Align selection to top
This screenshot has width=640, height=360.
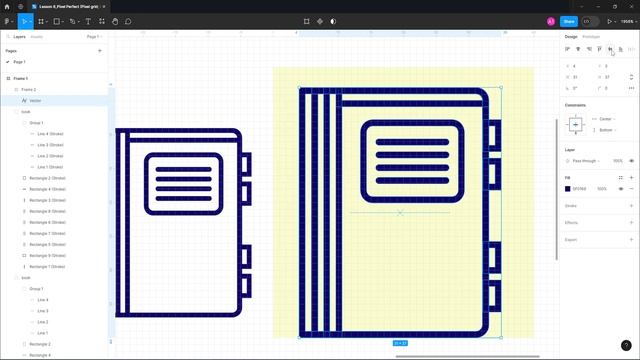click(x=600, y=49)
